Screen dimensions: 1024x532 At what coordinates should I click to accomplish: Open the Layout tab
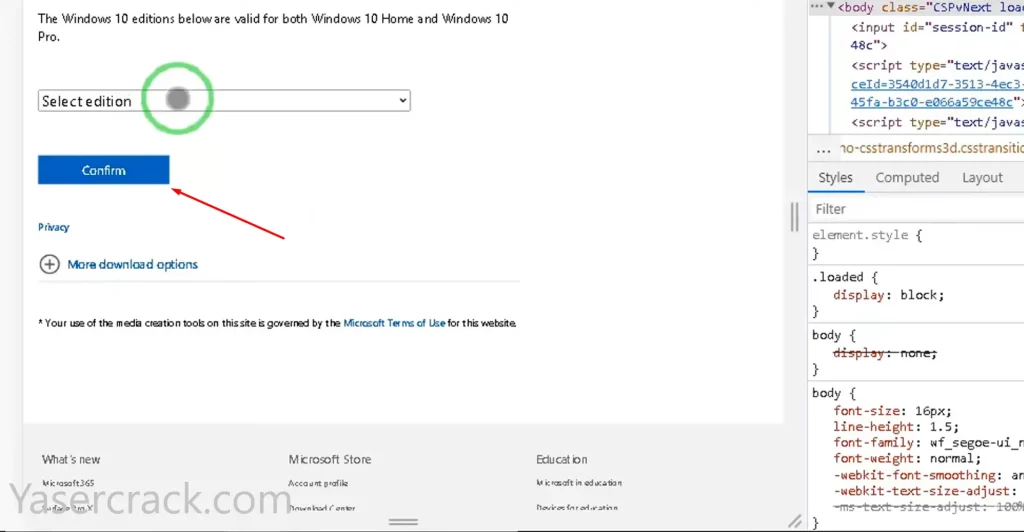(x=982, y=178)
